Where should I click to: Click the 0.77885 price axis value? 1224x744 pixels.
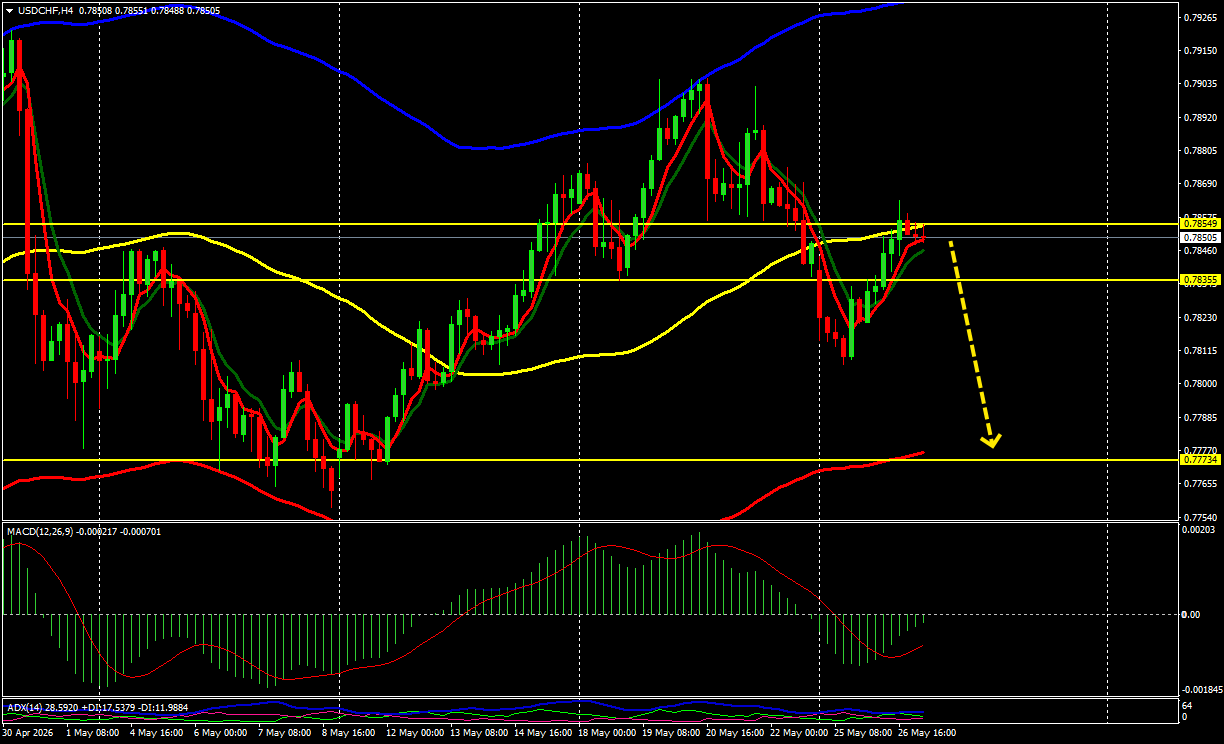point(1200,417)
